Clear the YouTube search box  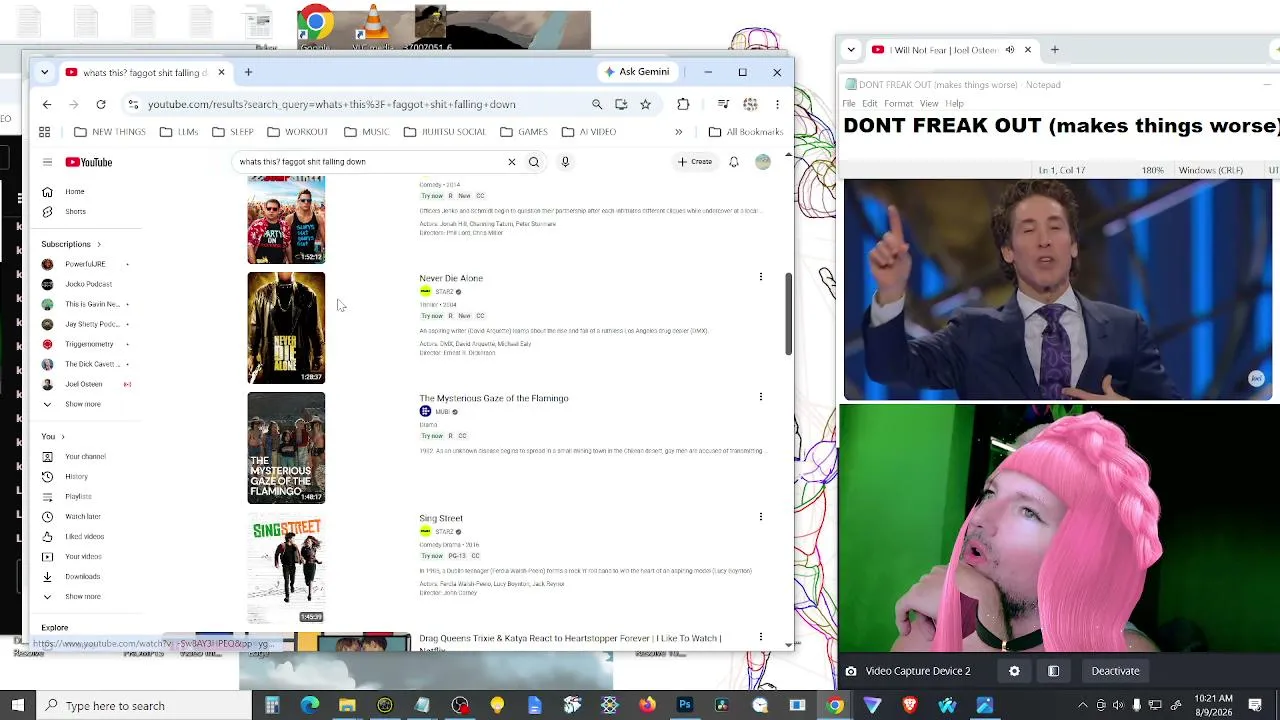(511, 162)
